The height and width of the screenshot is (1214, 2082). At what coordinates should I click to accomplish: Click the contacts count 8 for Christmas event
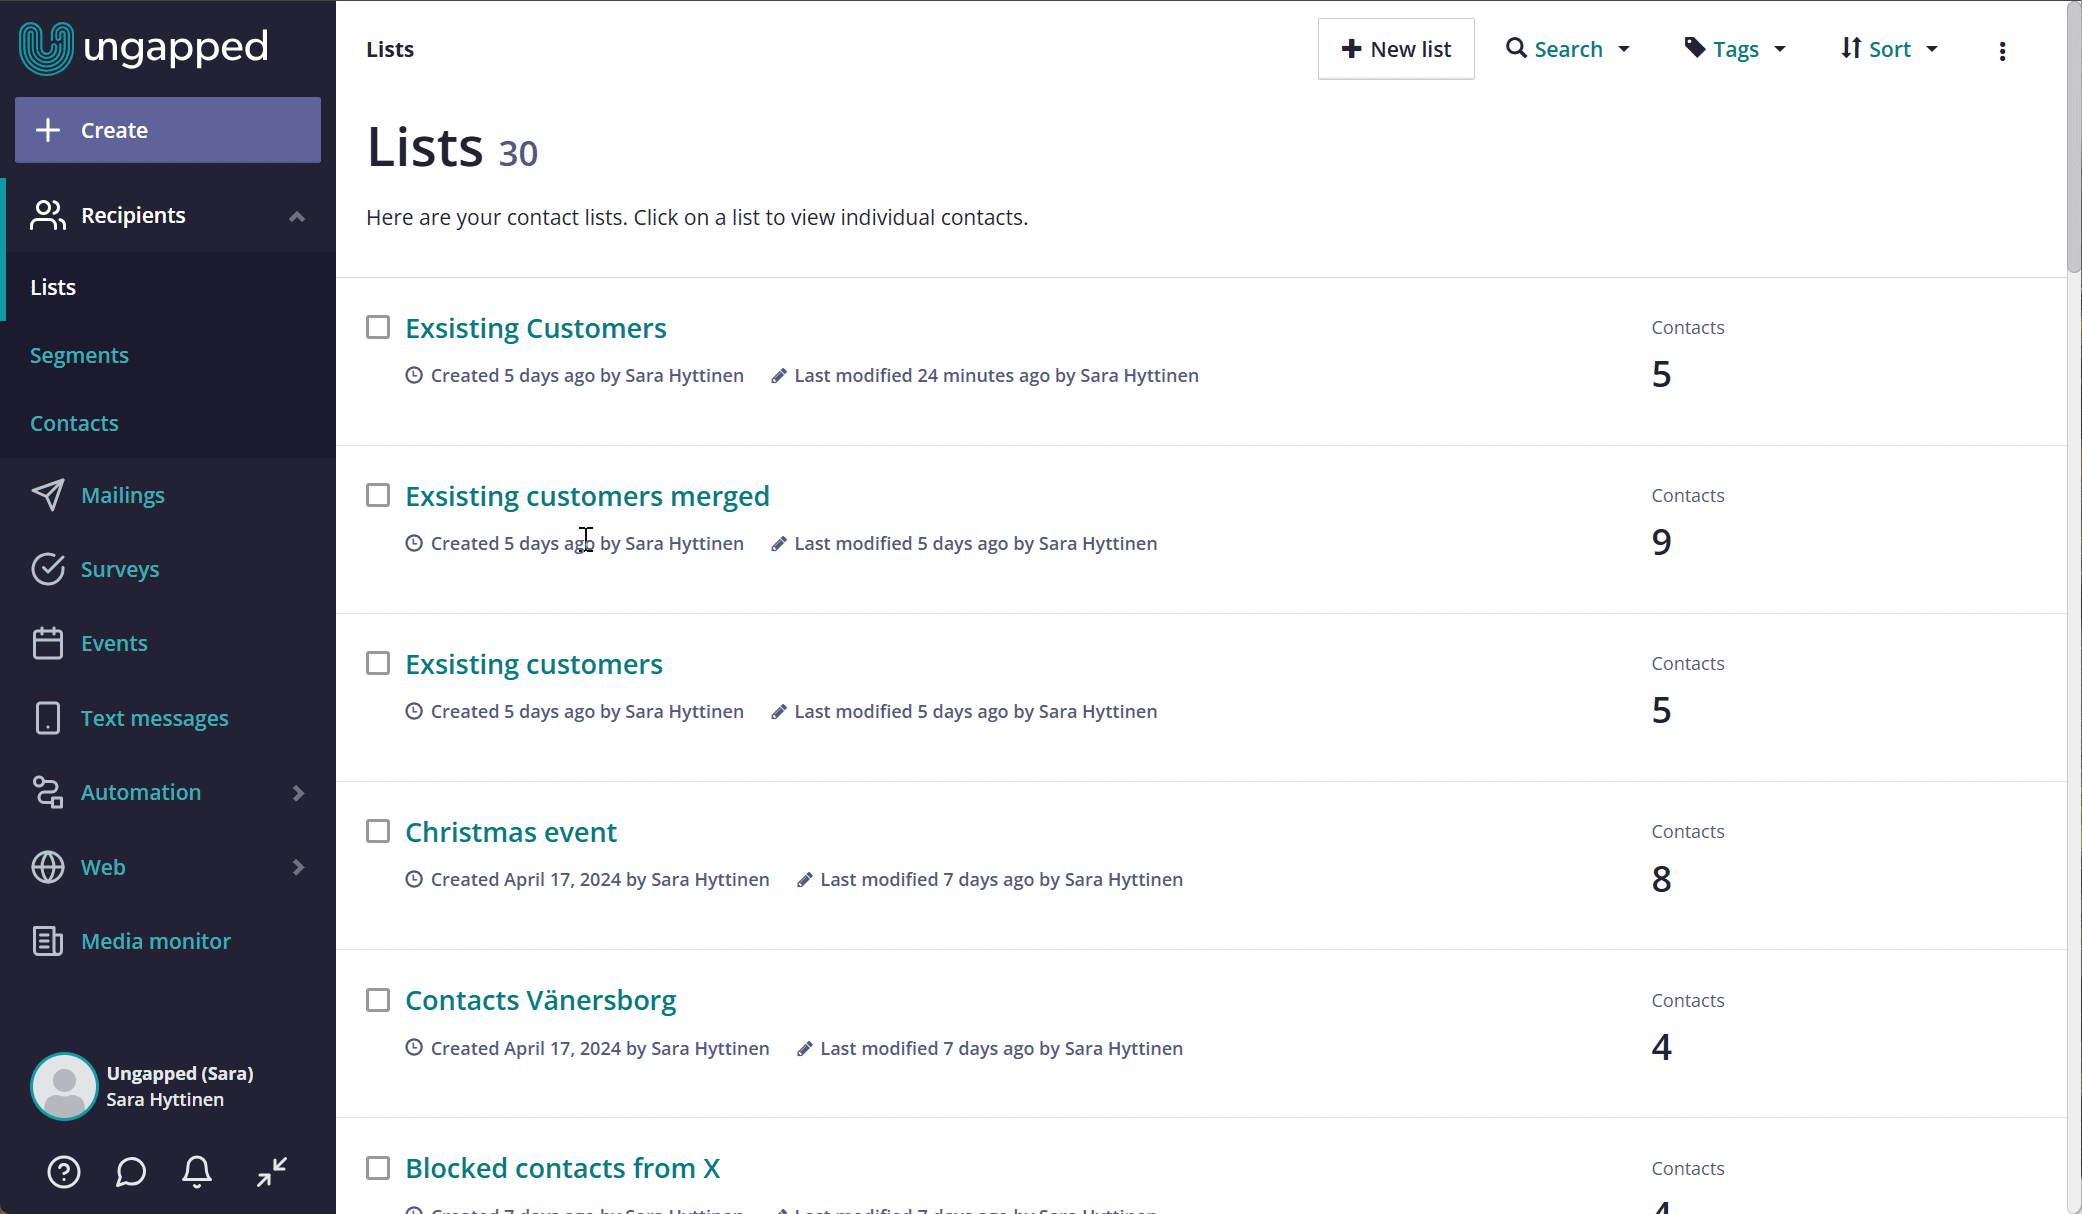(1661, 879)
